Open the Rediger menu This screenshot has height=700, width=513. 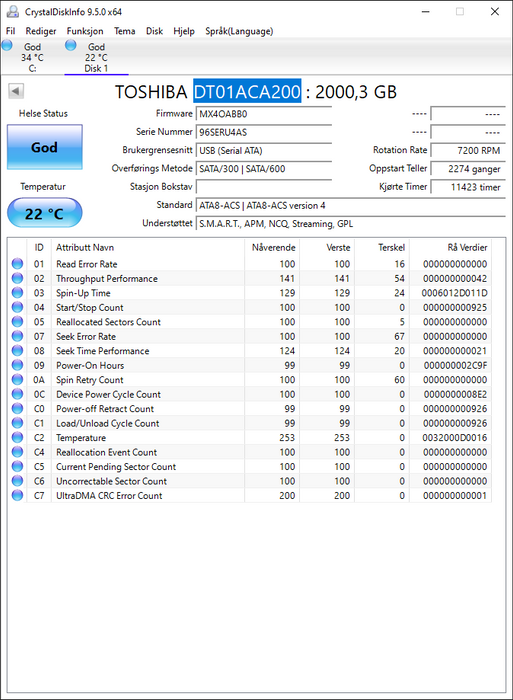click(x=41, y=31)
